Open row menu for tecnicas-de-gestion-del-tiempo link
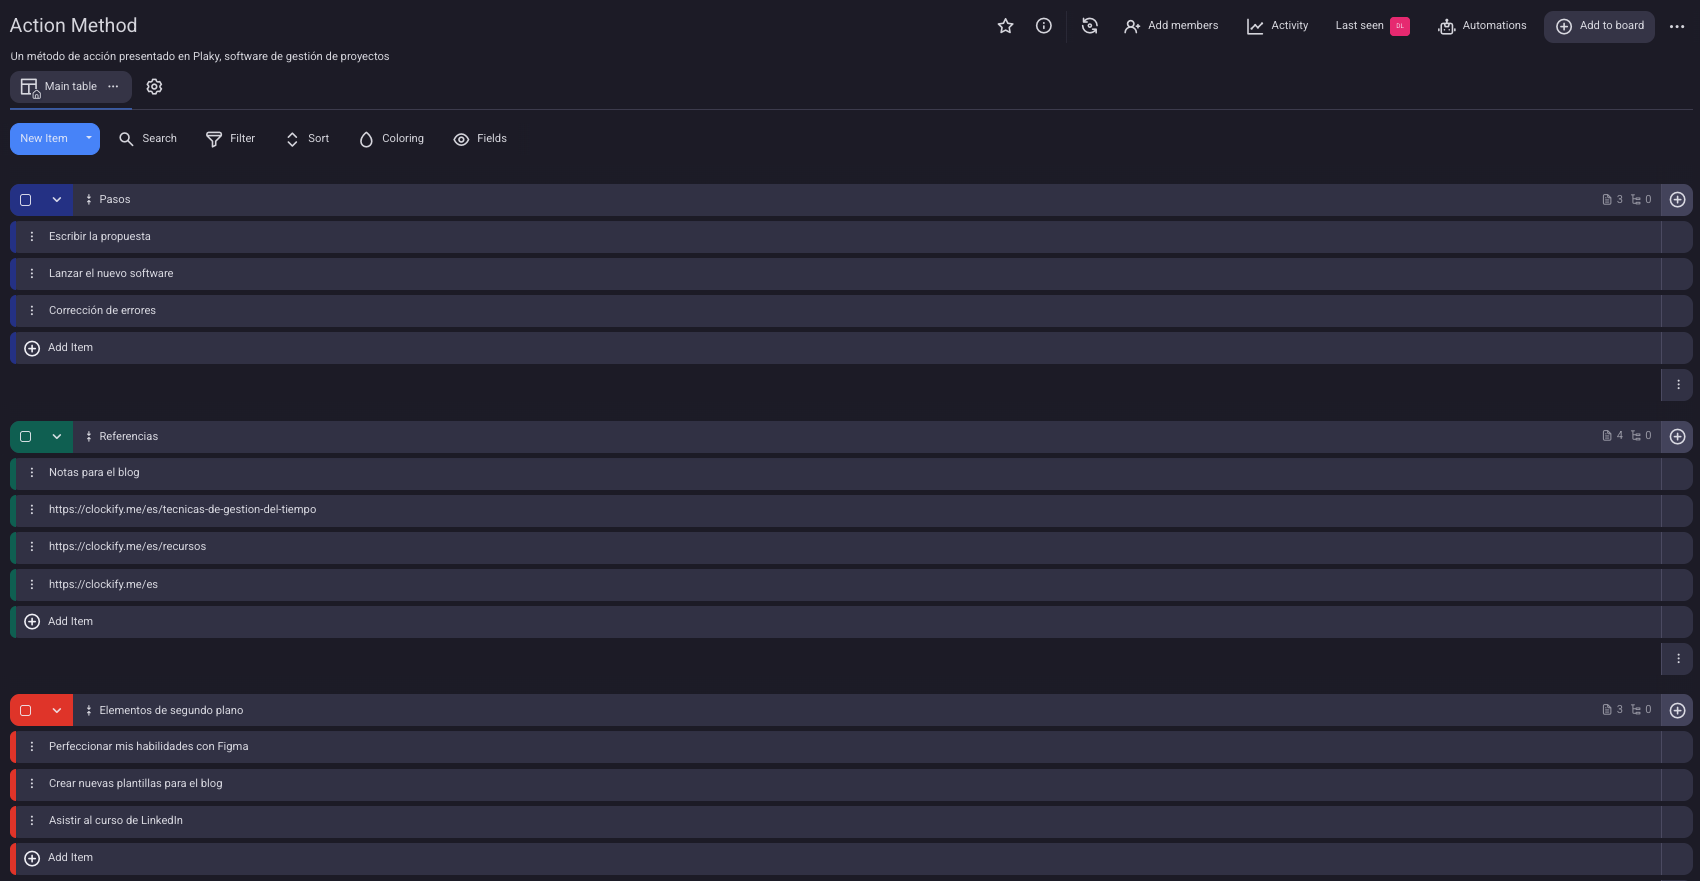The height and width of the screenshot is (881, 1700). coord(32,510)
